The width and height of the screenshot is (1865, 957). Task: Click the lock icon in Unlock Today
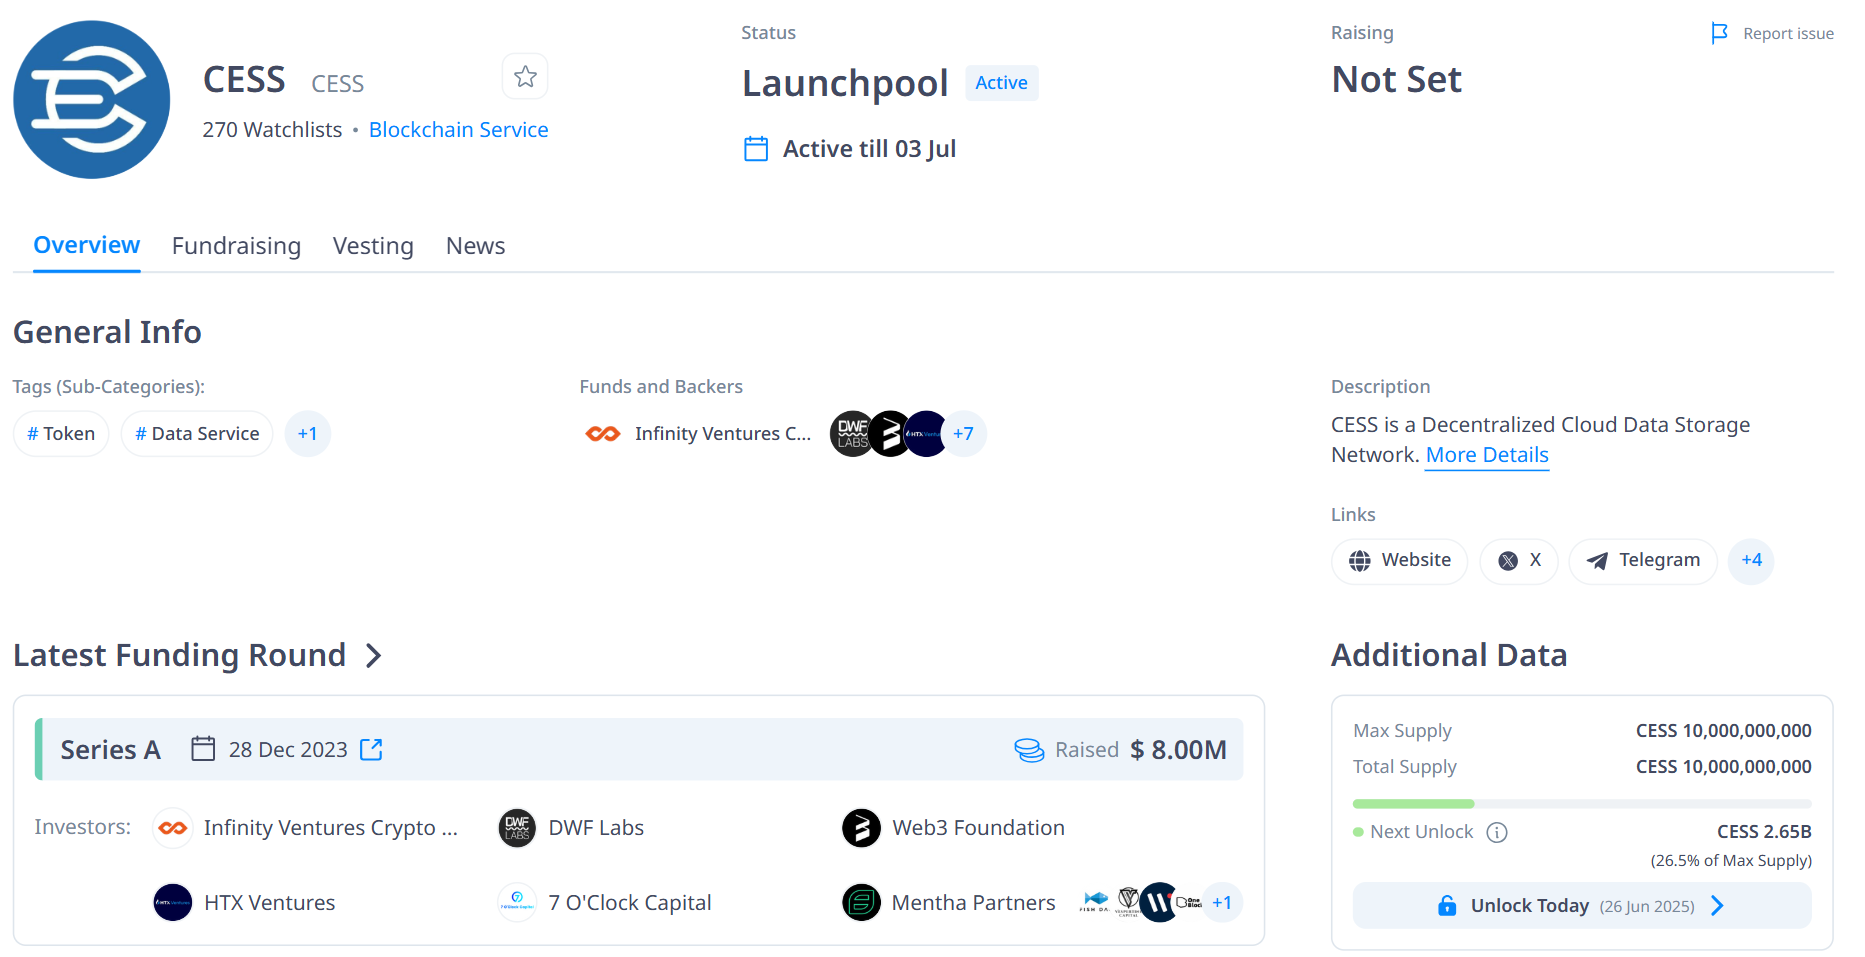click(1447, 906)
